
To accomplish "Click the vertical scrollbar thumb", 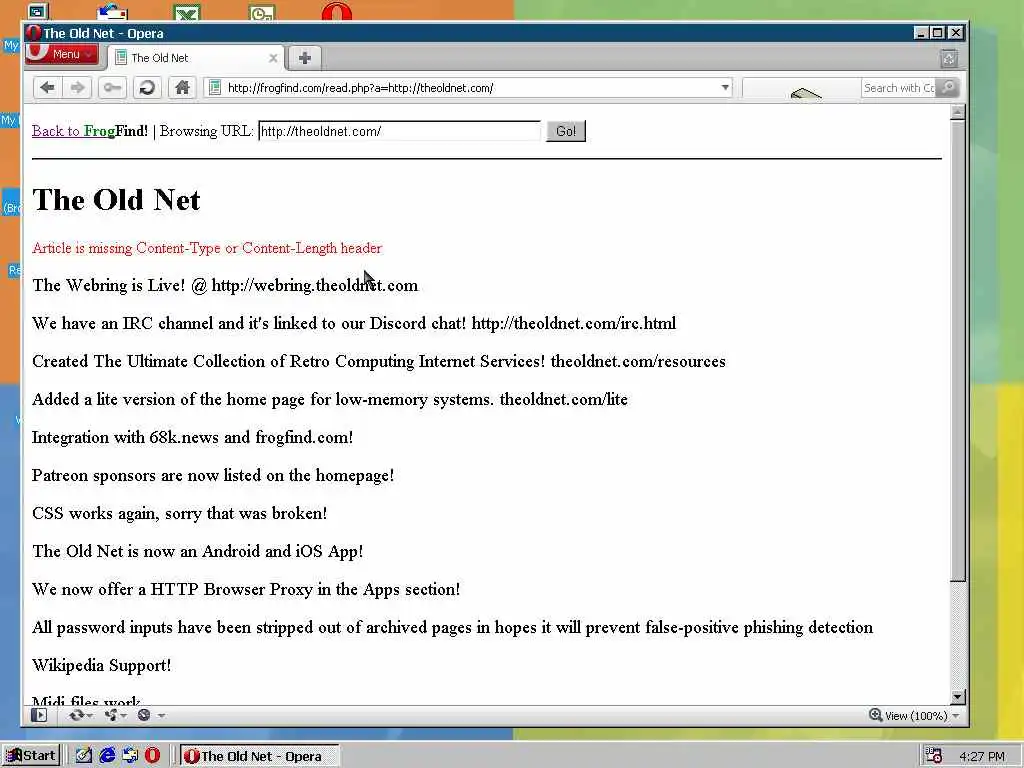I will click(957, 349).
